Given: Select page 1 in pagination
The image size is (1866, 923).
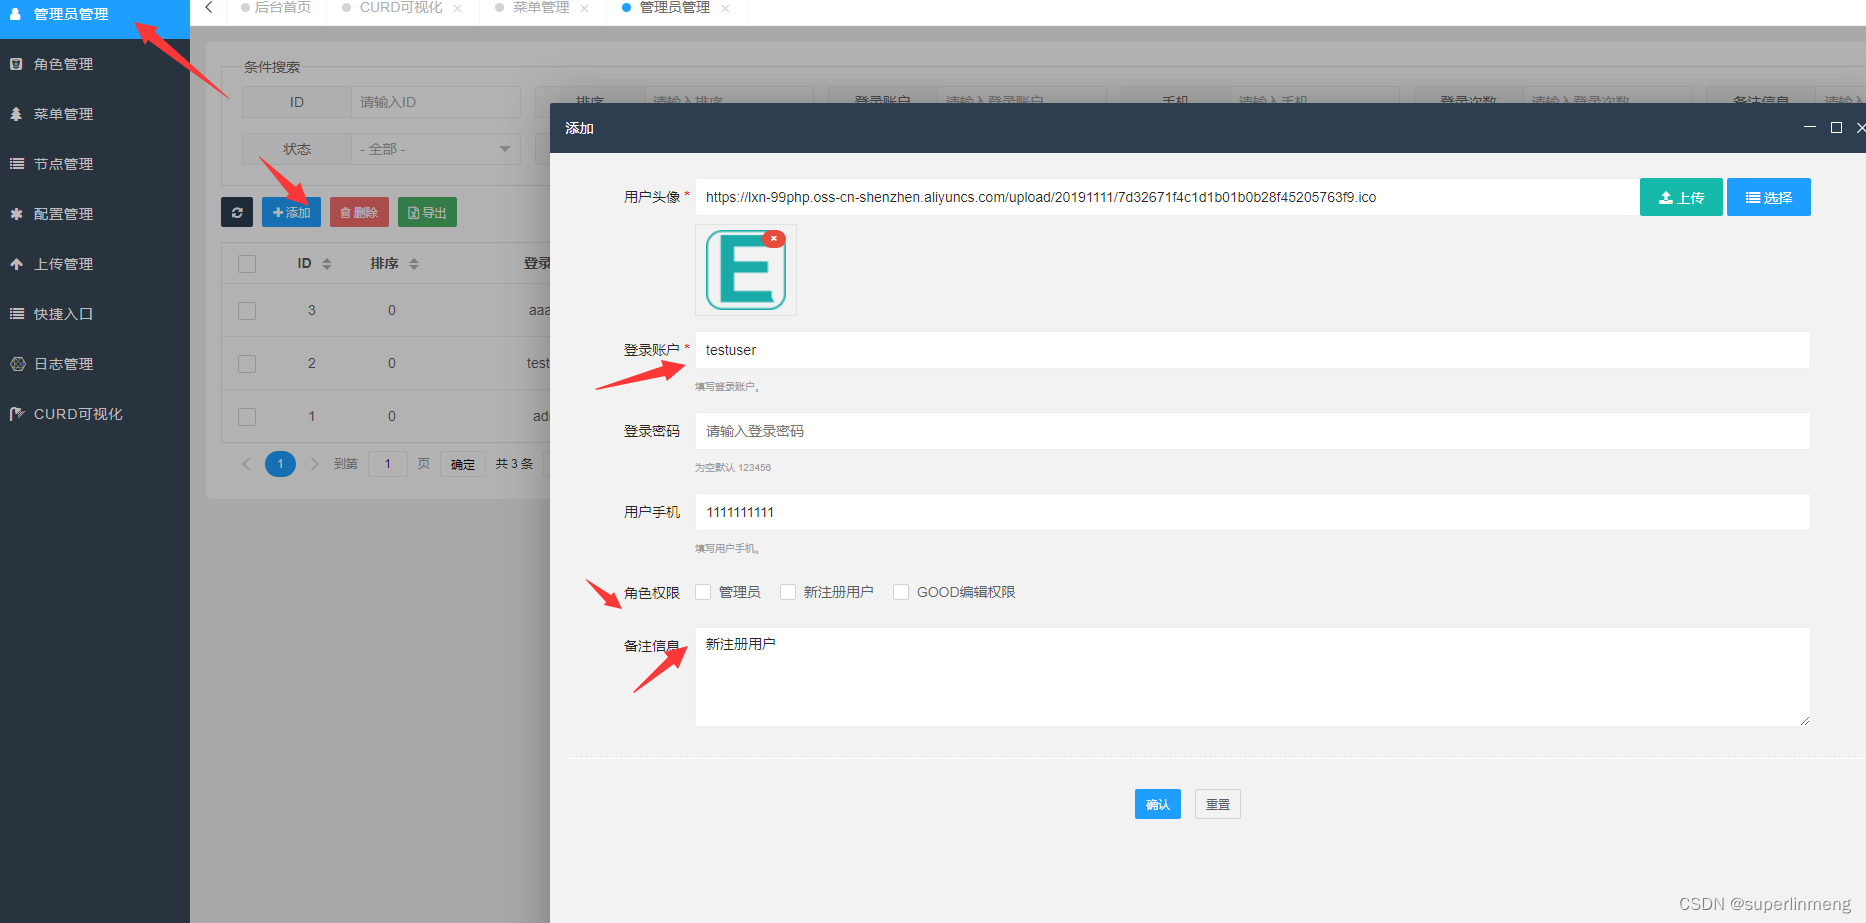Looking at the screenshot, I should 280,464.
